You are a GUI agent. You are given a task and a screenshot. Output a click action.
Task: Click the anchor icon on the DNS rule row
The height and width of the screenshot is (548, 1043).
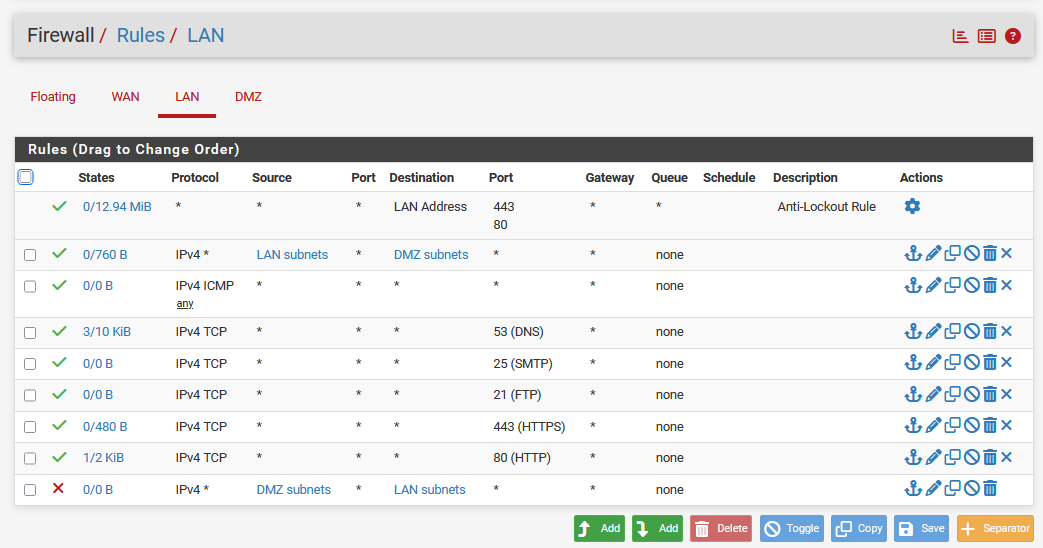(912, 331)
